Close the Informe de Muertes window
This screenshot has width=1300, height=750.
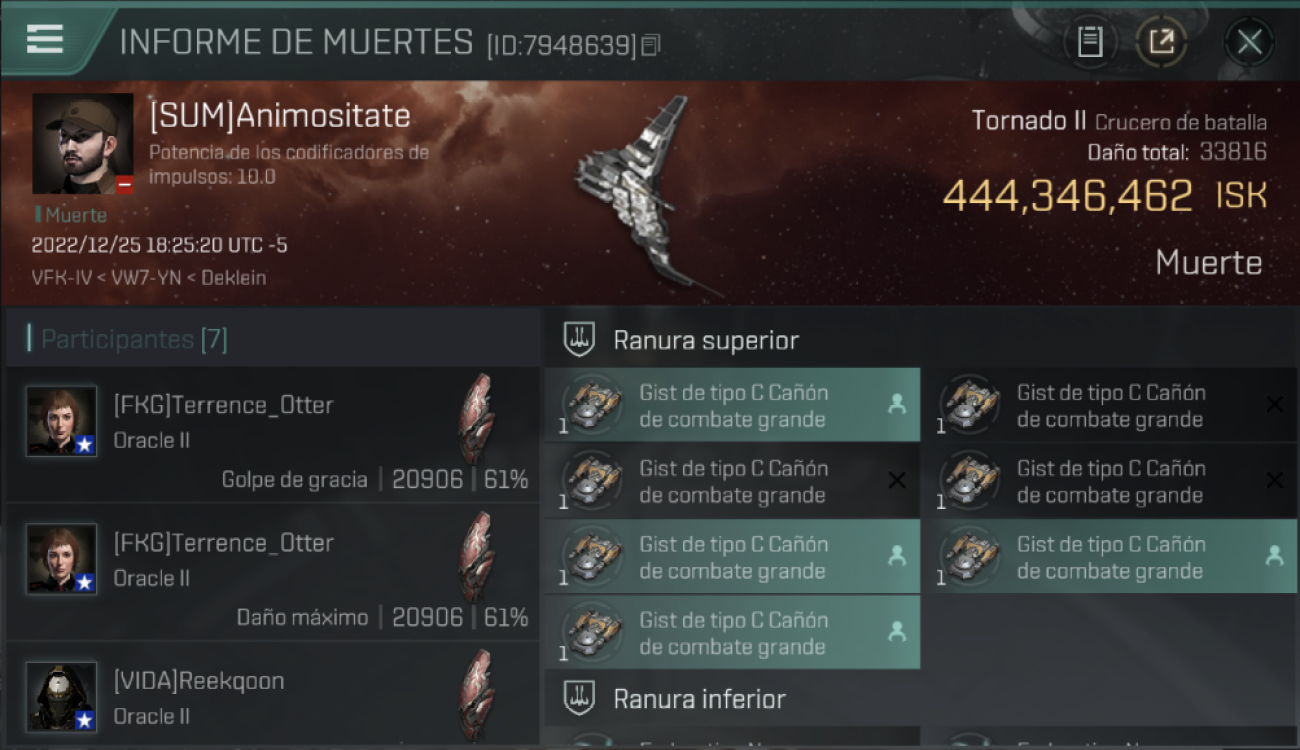click(1249, 42)
